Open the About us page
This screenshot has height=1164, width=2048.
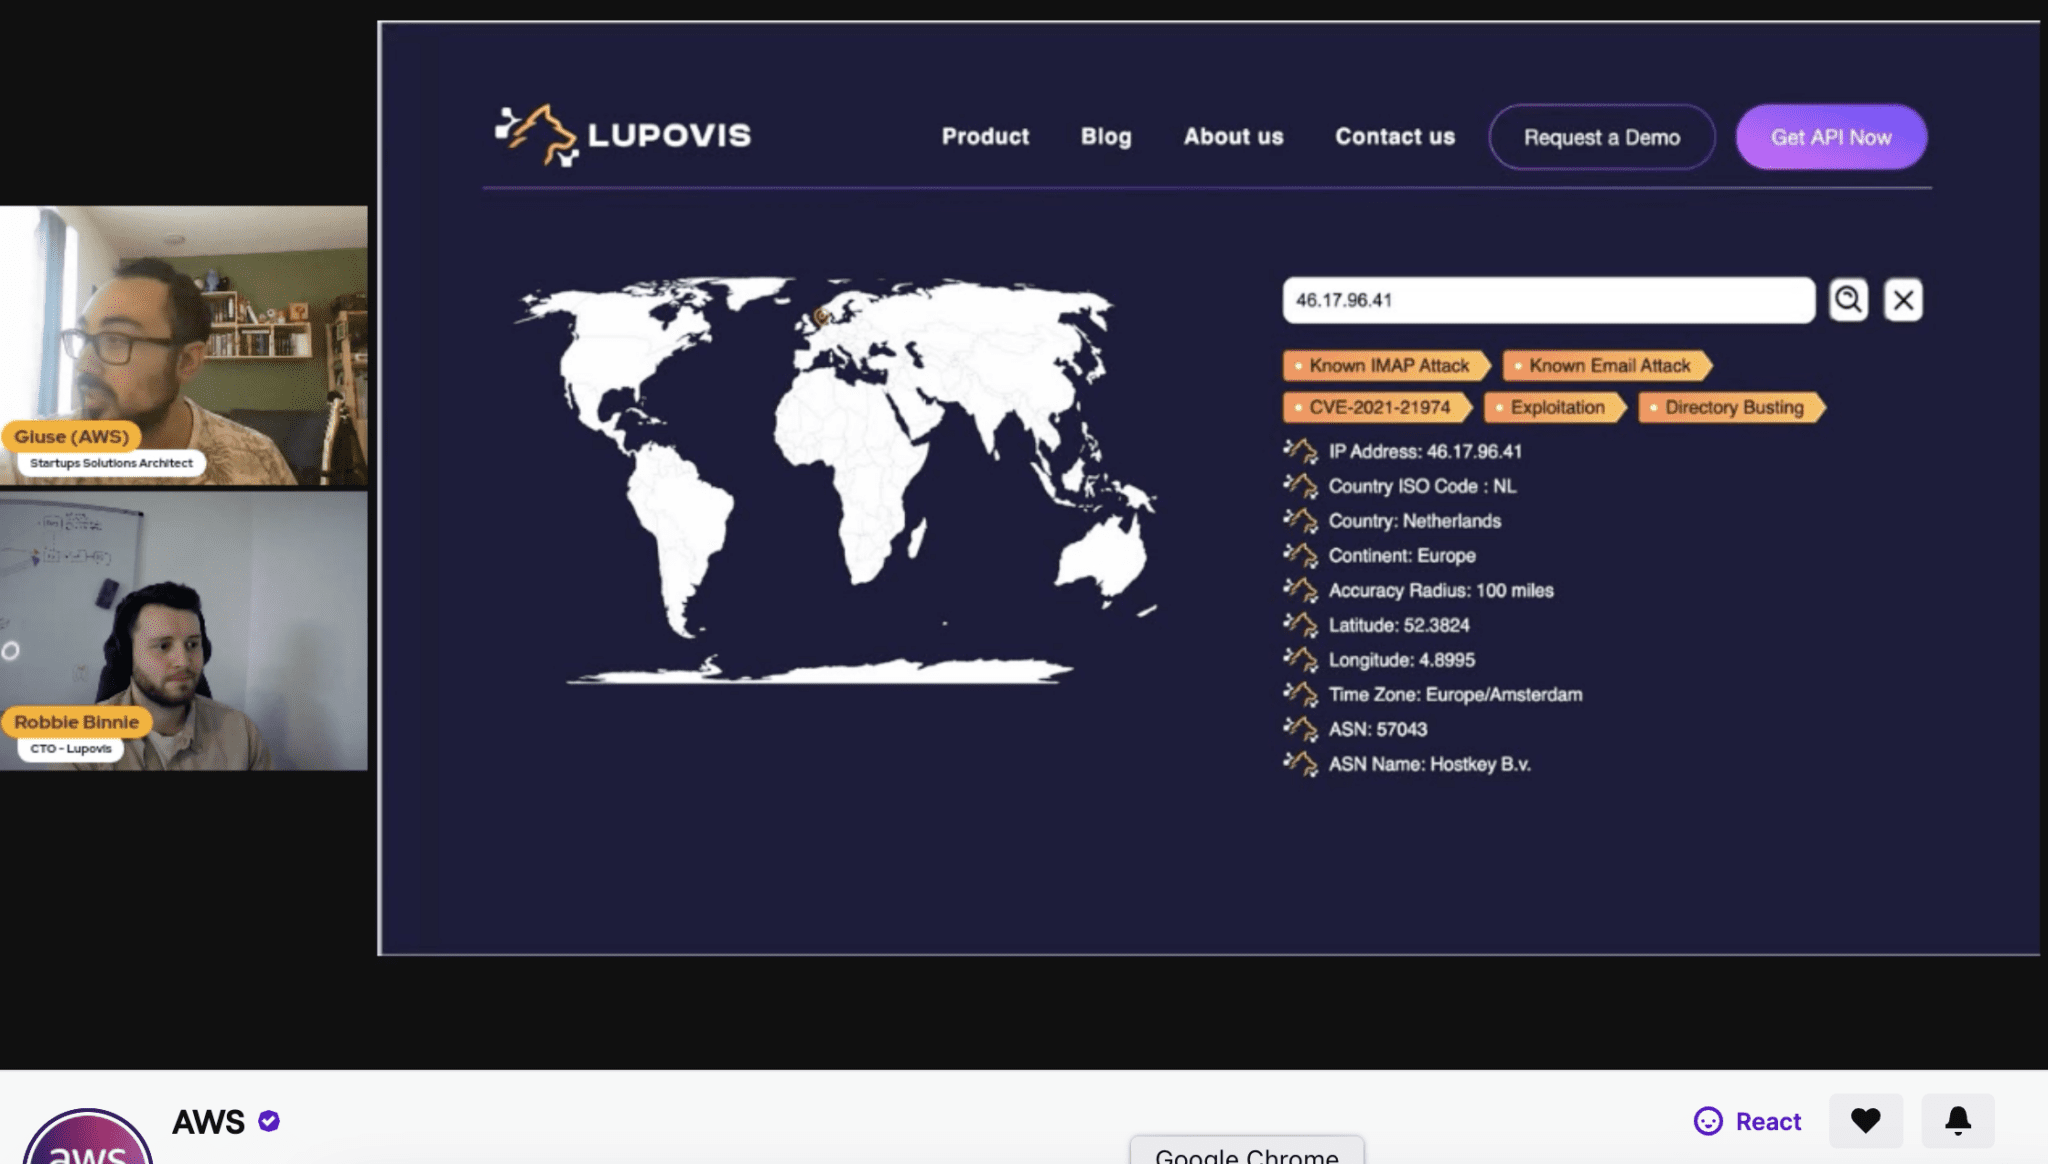(x=1234, y=136)
